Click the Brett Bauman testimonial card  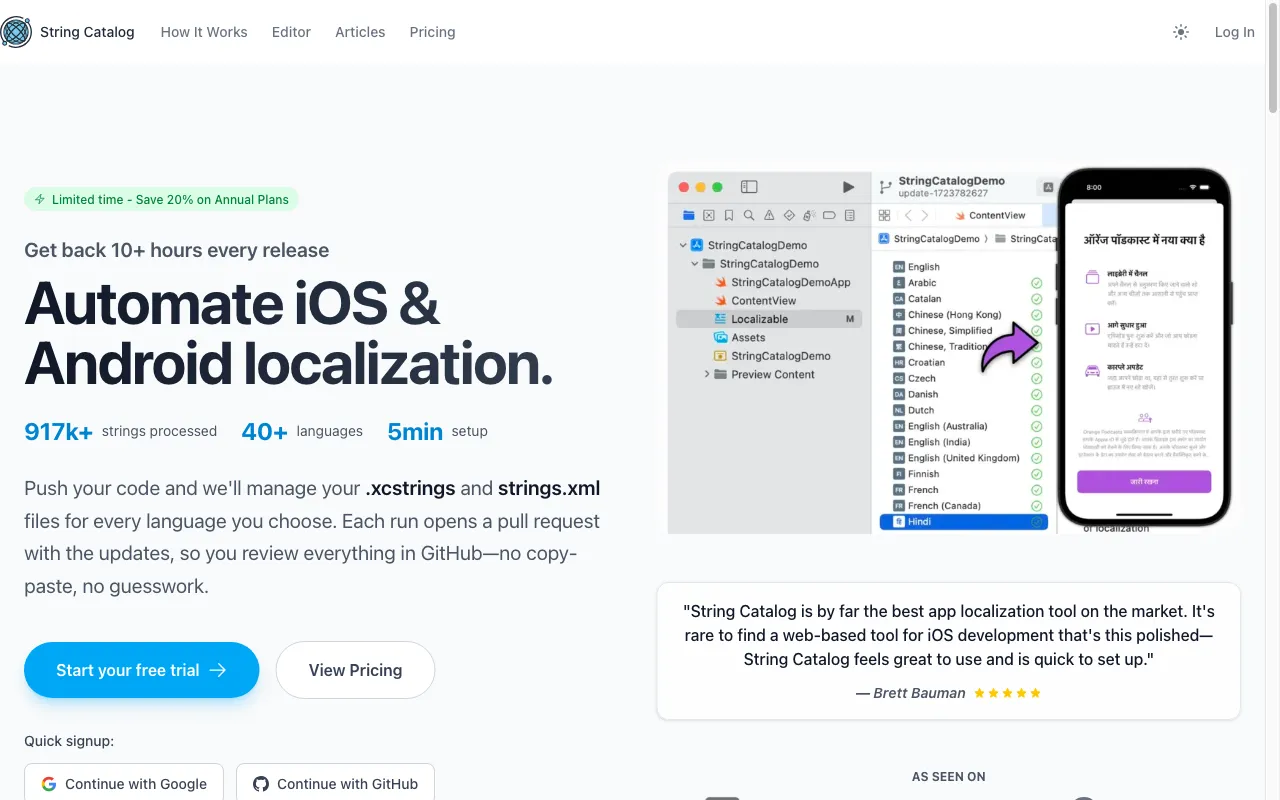click(948, 651)
